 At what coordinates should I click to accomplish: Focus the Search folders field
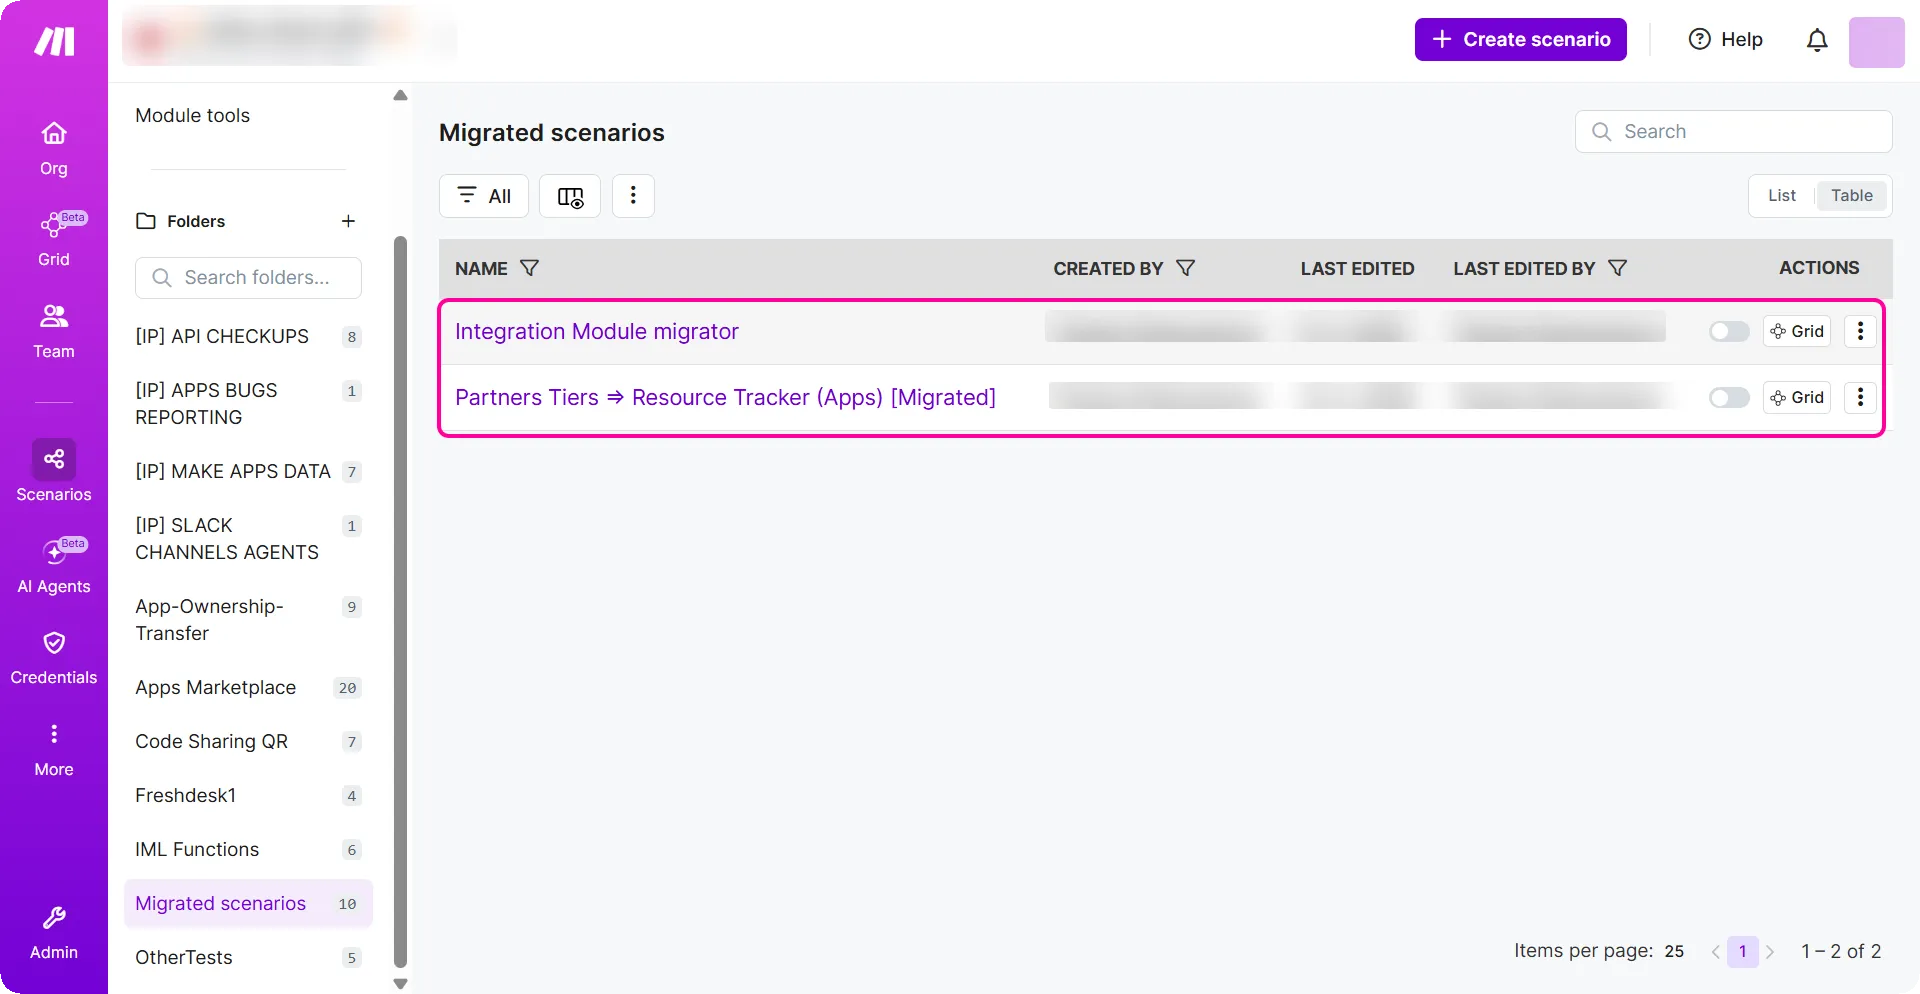pyautogui.click(x=248, y=278)
